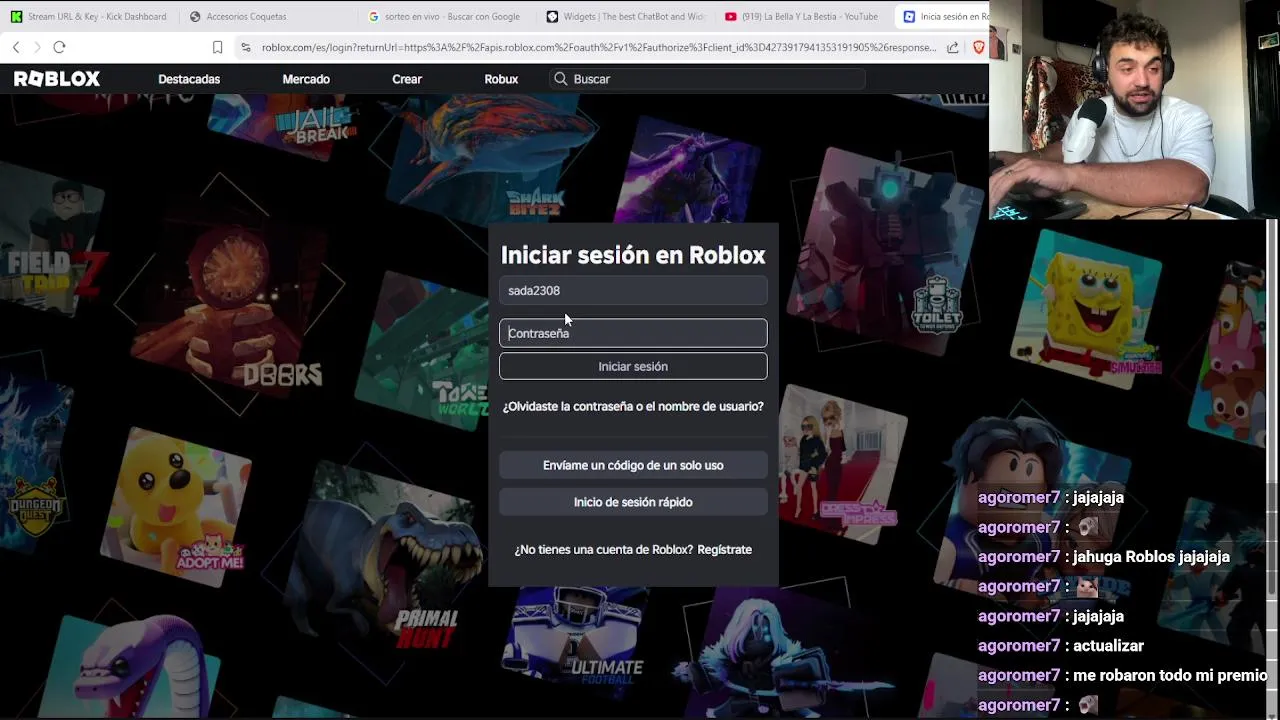
Task: Click the search magnifier icon in Roblox header
Action: [x=561, y=79]
